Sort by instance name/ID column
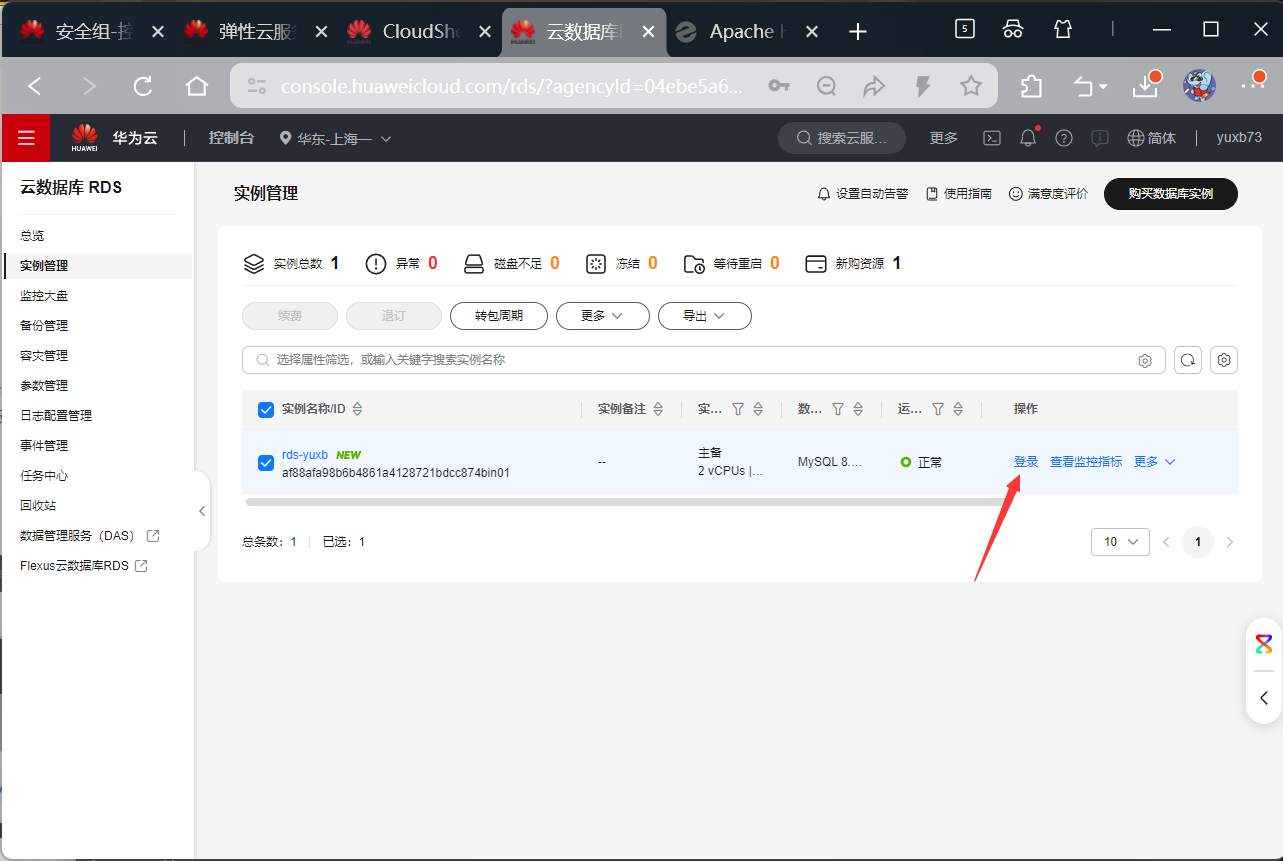The image size is (1283, 861). 358,409
